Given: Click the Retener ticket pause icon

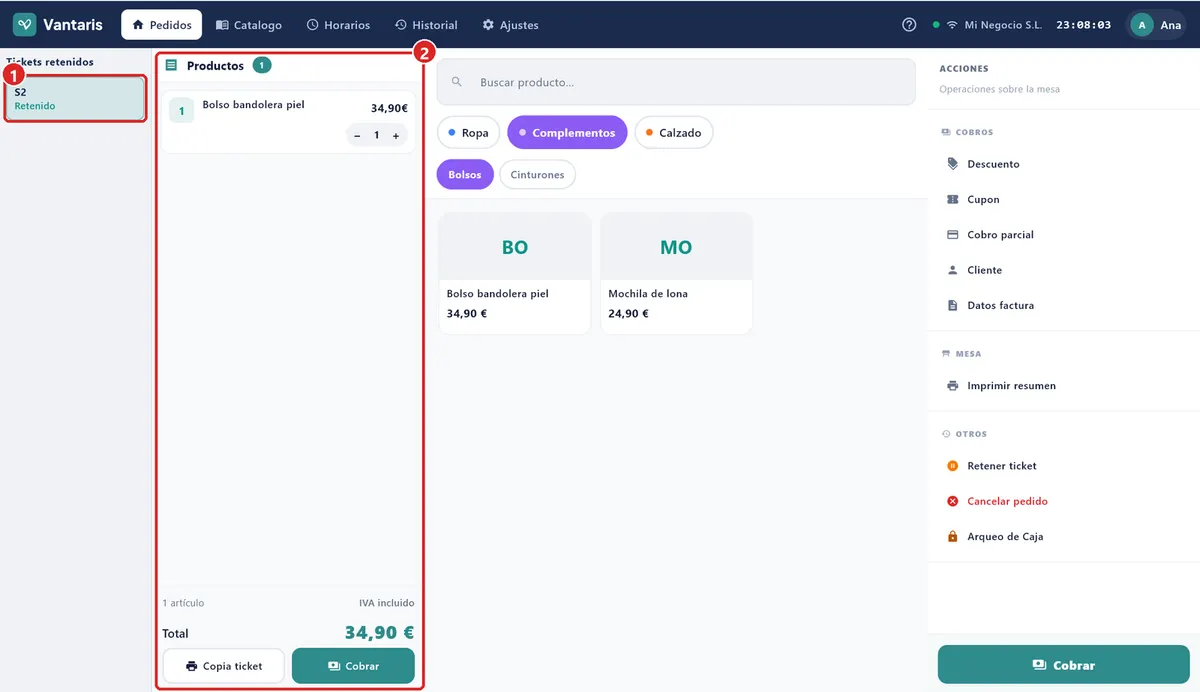Looking at the screenshot, I should point(952,466).
